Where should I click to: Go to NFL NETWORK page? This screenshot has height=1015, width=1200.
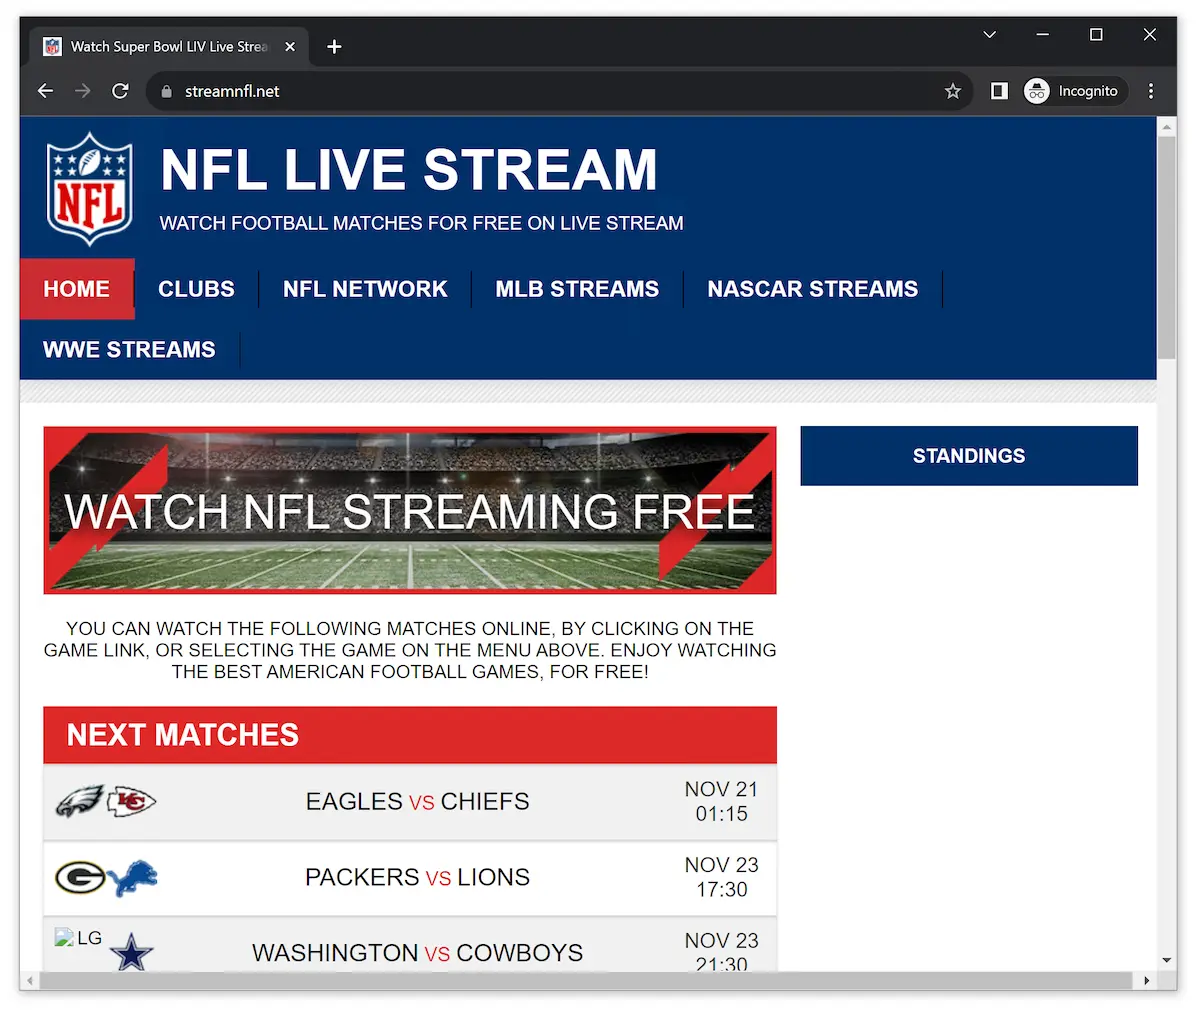click(x=365, y=289)
